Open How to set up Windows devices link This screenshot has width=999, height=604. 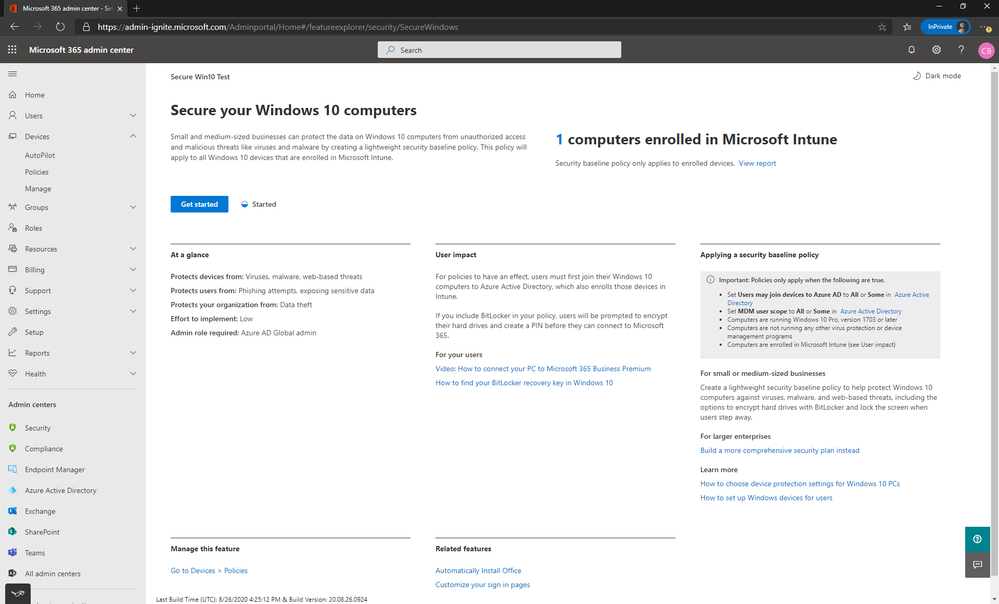click(766, 498)
